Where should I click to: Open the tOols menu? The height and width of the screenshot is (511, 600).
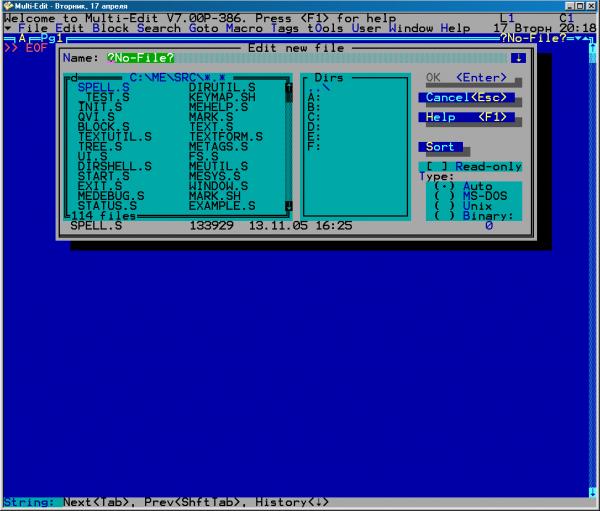[325, 28]
